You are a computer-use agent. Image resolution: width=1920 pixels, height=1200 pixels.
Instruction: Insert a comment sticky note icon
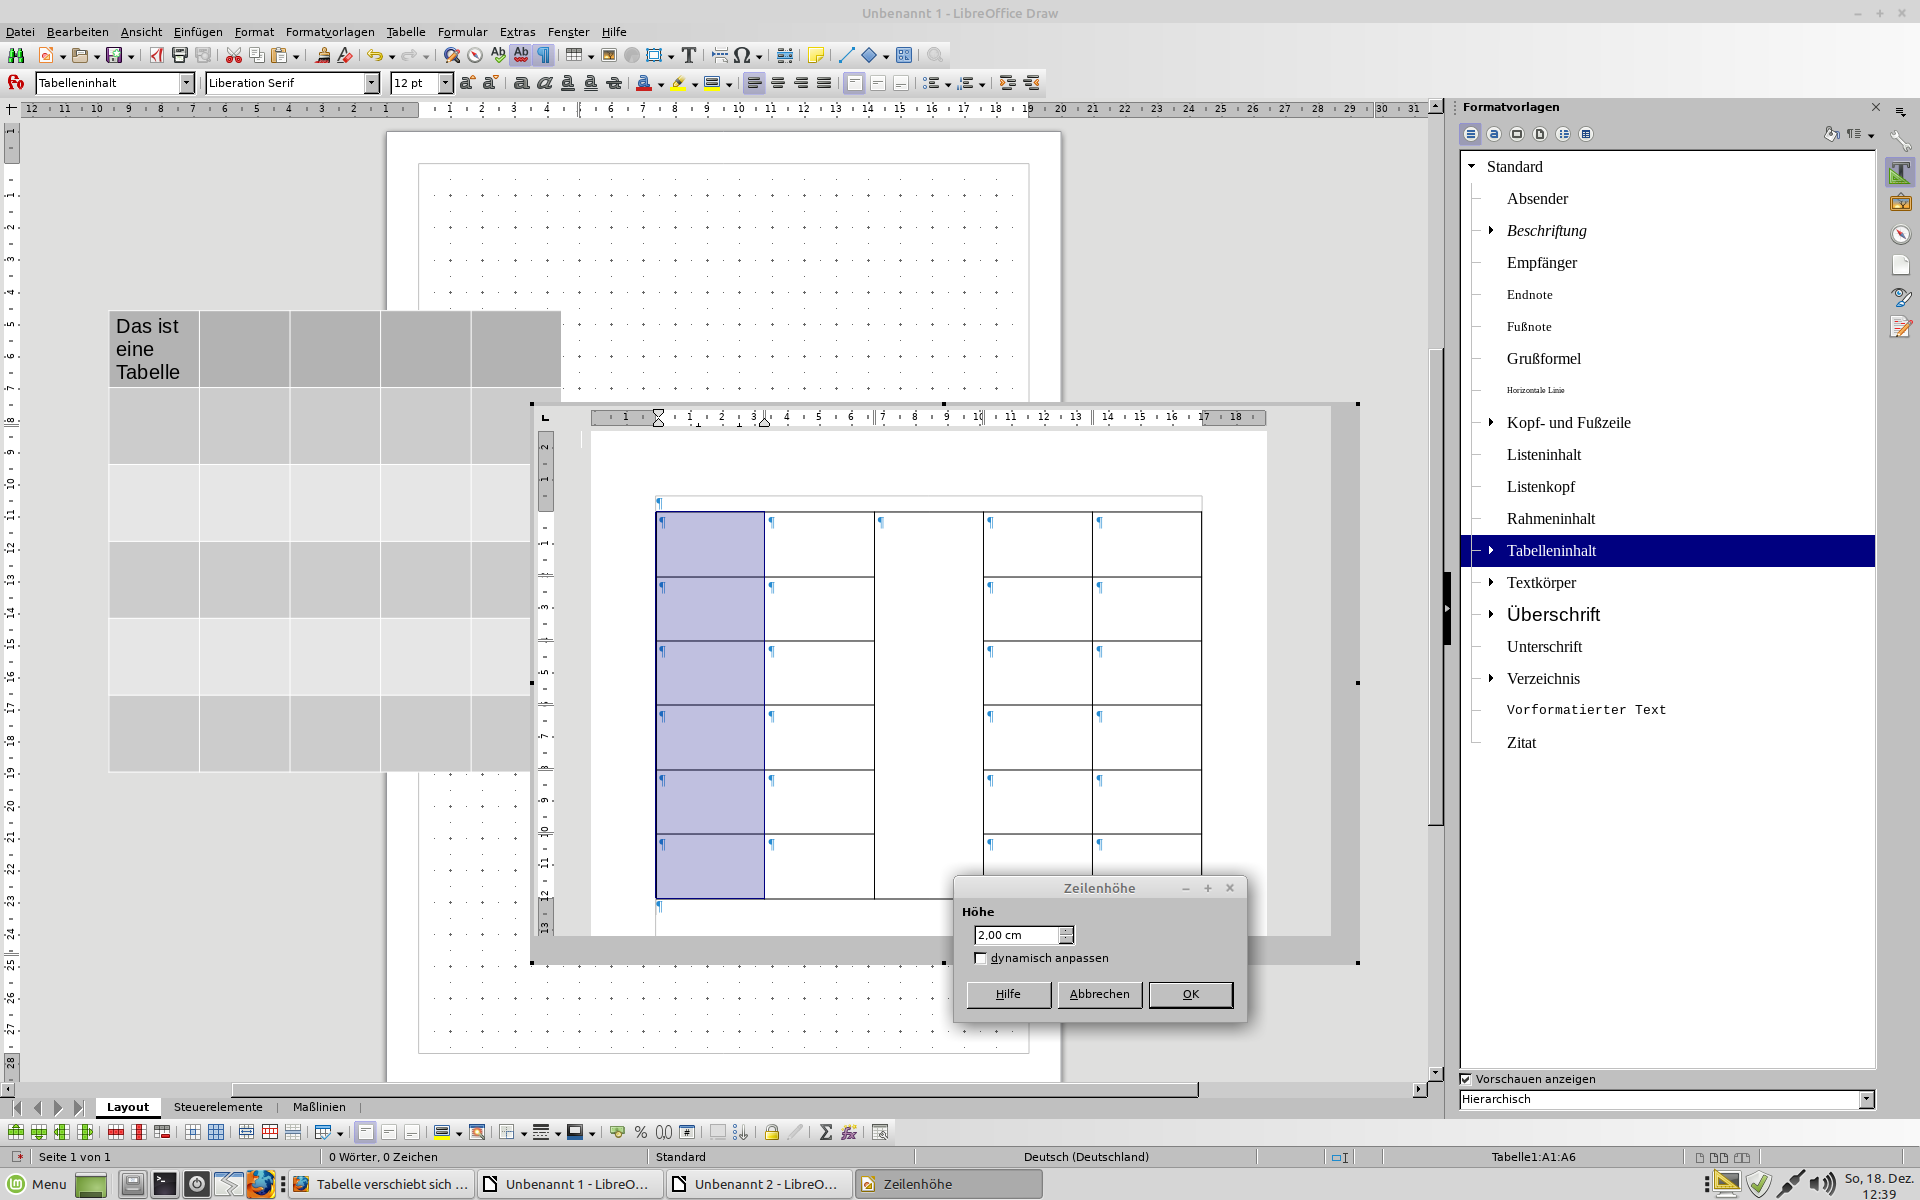815,56
